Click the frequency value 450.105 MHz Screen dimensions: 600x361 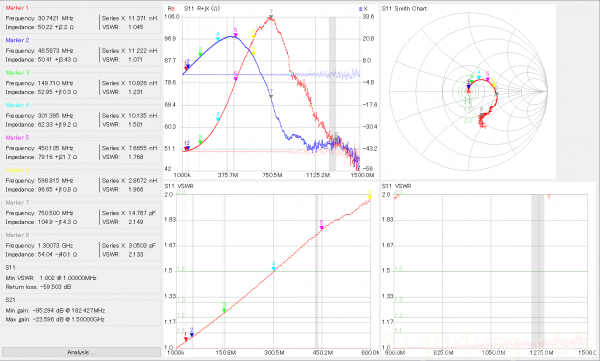pyautogui.click(x=55, y=148)
